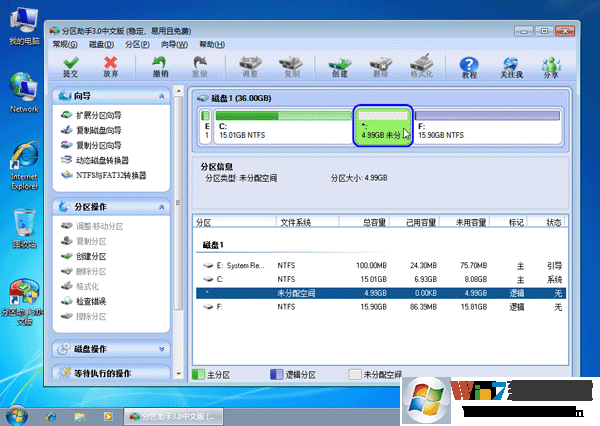Viewport: 600px width, 426px height.
Task: Collapse the 分区操作 panel
Action: pyautogui.click(x=166, y=207)
